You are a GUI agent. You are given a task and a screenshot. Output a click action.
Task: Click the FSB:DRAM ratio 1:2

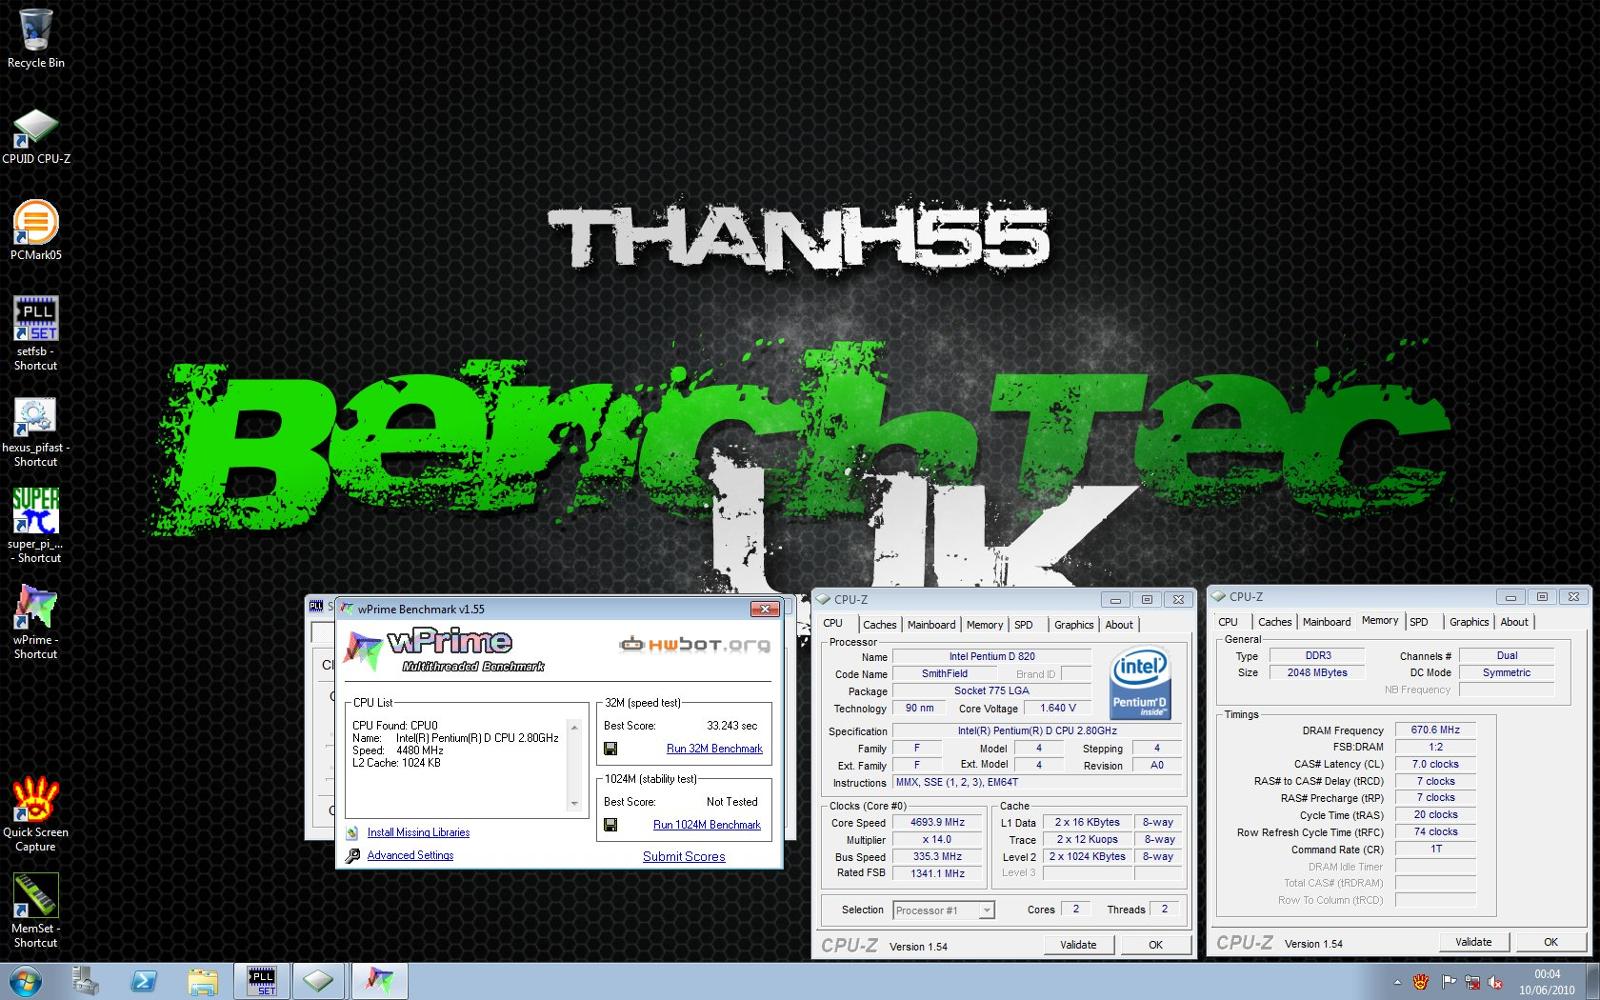pyautogui.click(x=1435, y=747)
